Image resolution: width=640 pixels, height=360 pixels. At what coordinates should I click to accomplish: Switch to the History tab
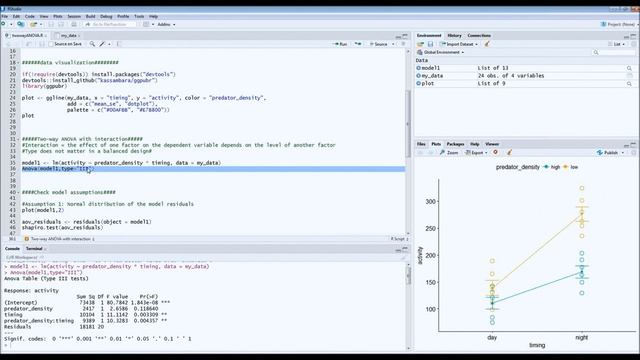pos(454,36)
